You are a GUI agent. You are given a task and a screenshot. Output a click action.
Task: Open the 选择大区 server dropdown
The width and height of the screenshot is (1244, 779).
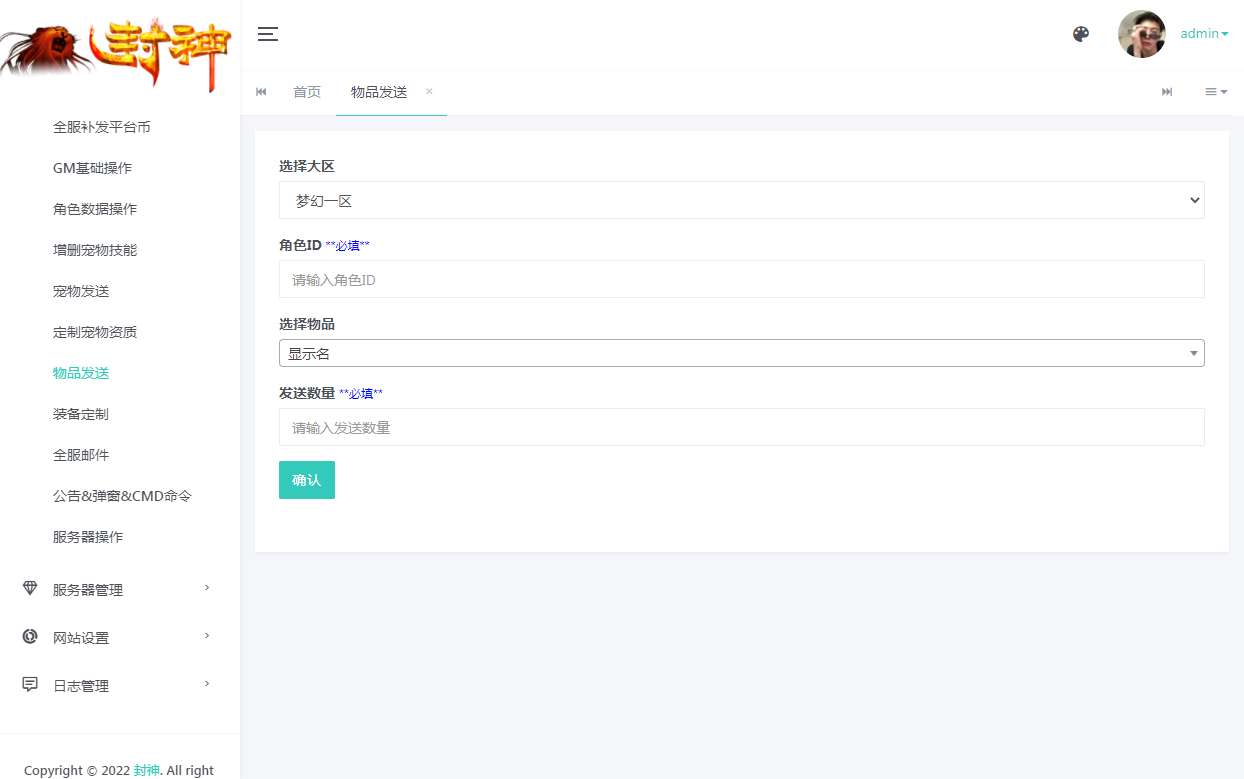[x=741, y=200]
